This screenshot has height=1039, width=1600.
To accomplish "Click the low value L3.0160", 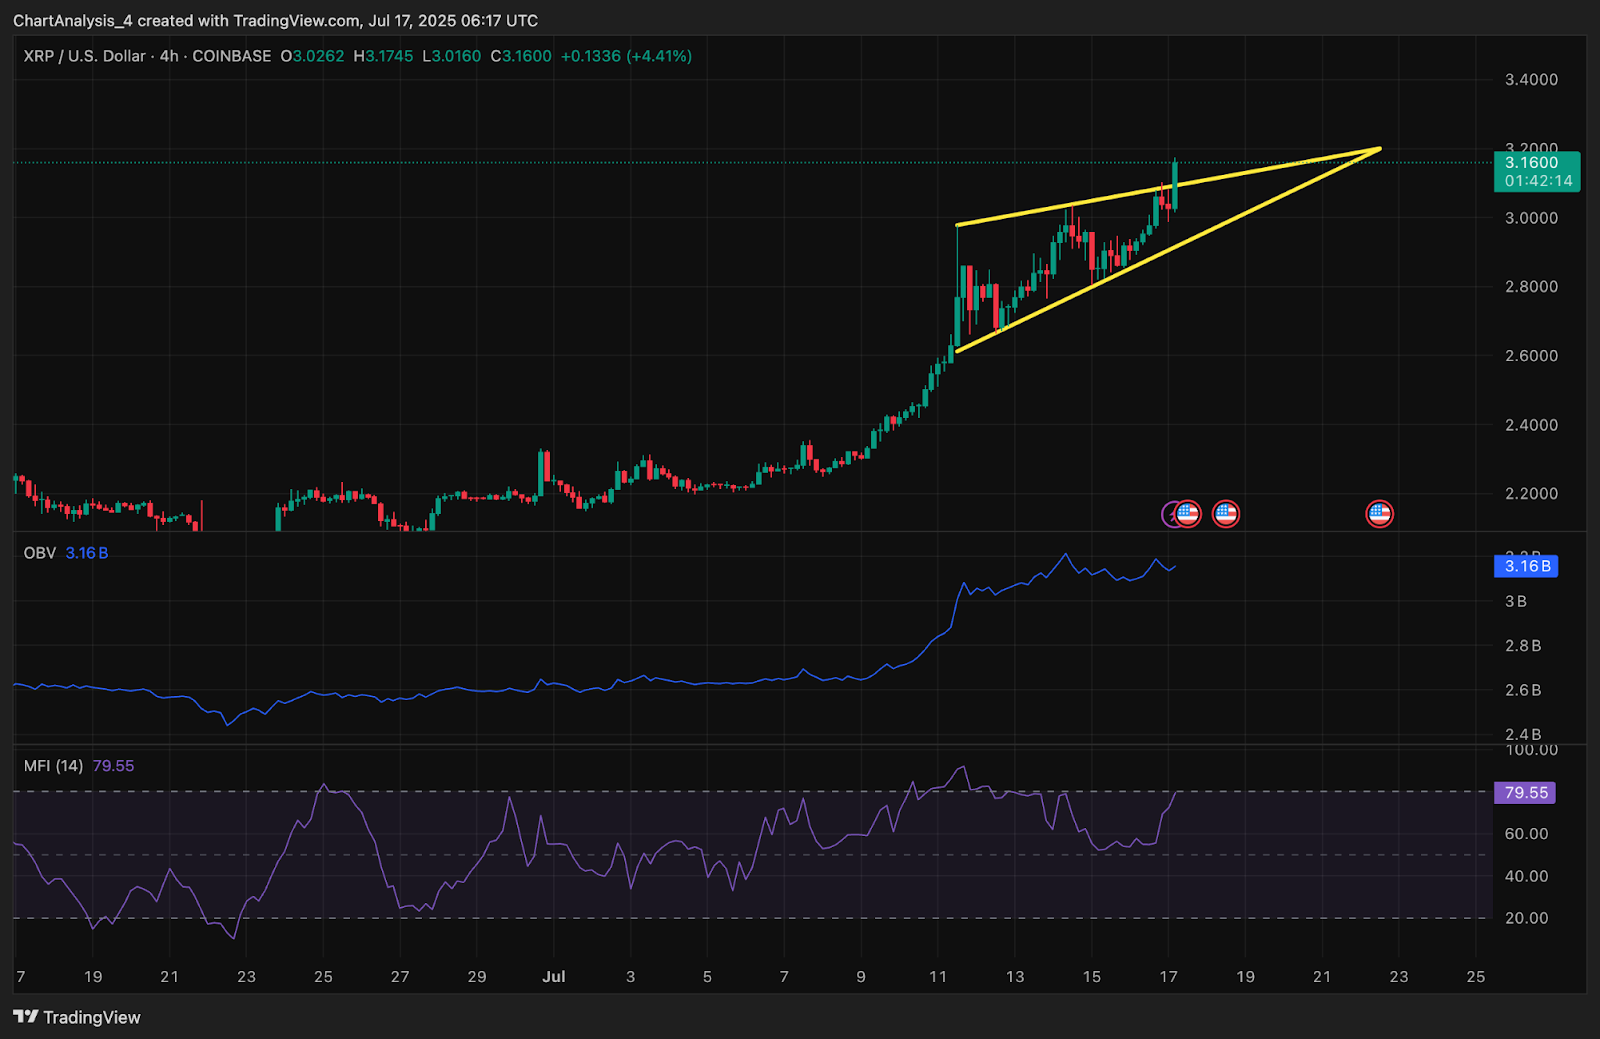I will point(451,56).
